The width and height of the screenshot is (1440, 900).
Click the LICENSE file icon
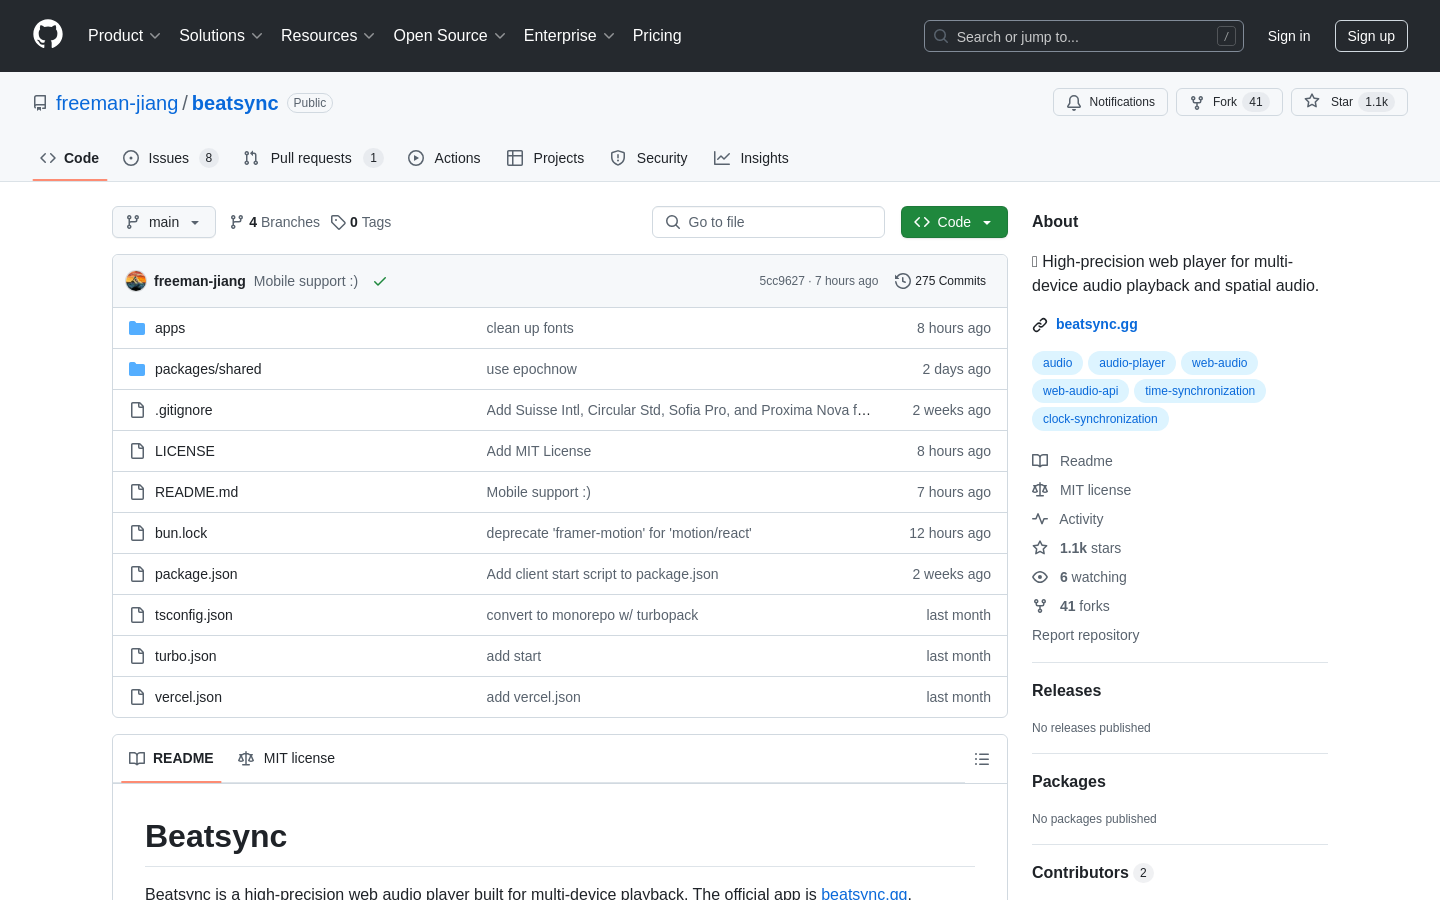(x=137, y=451)
